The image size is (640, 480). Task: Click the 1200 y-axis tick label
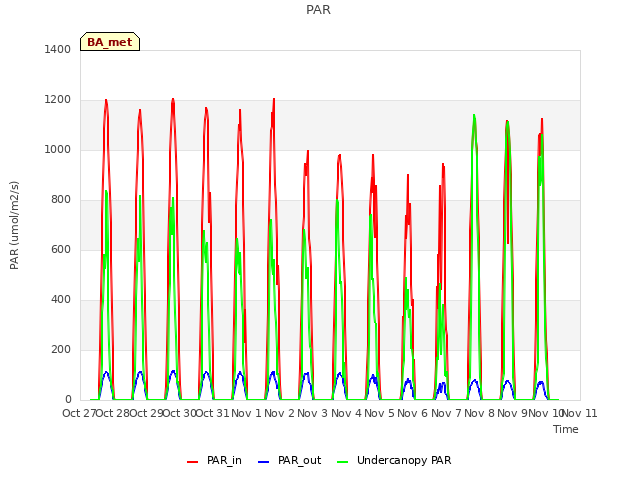[x=58, y=100]
